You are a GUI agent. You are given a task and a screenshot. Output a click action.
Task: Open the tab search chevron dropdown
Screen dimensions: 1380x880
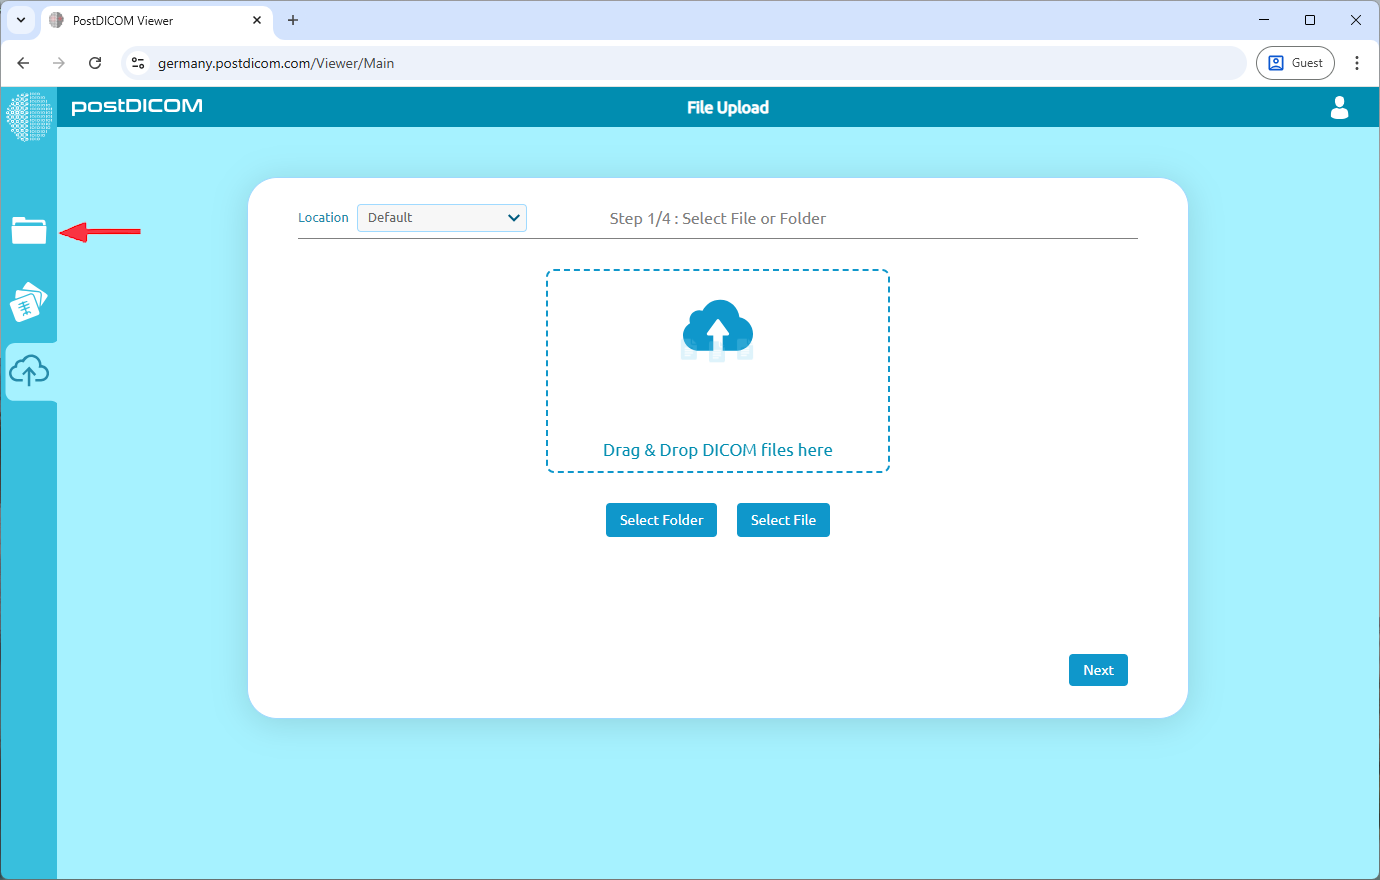[x=21, y=20]
